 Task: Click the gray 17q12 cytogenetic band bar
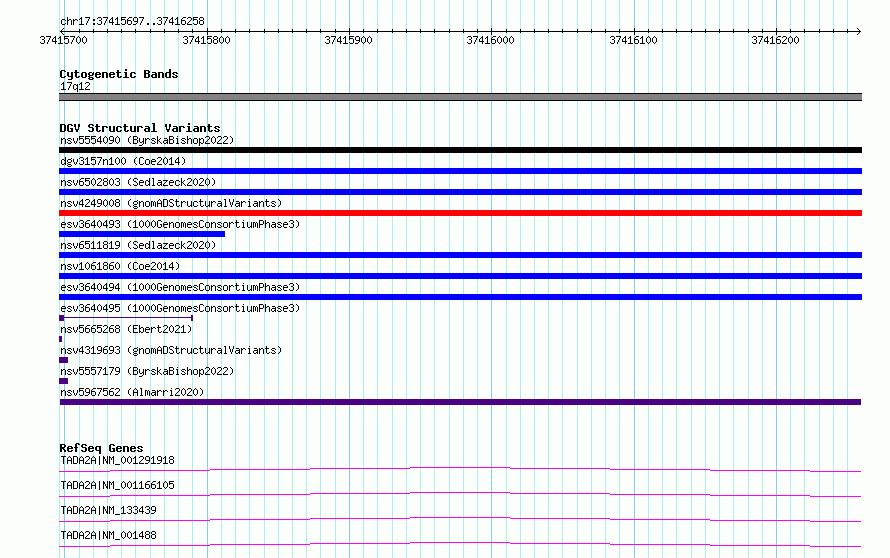(460, 97)
